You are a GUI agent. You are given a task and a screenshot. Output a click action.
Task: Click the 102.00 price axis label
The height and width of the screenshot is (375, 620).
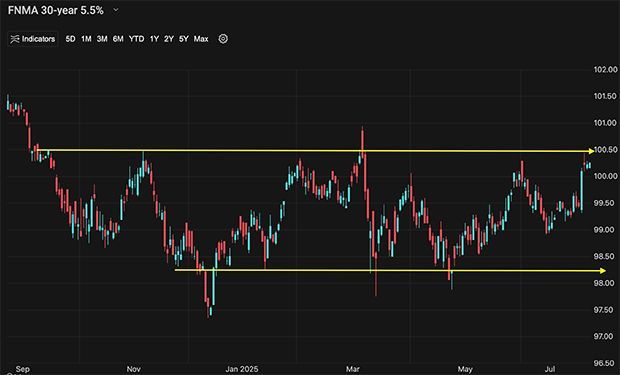pyautogui.click(x=605, y=70)
